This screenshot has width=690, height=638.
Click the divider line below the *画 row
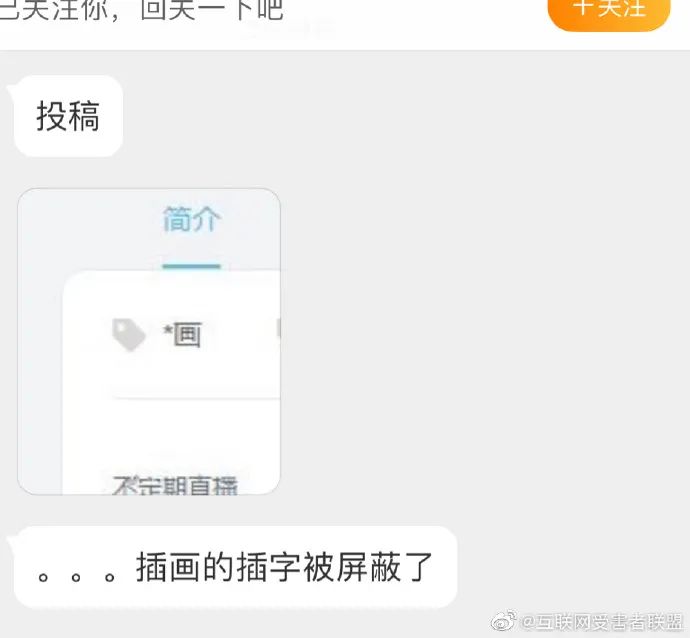tap(196, 398)
